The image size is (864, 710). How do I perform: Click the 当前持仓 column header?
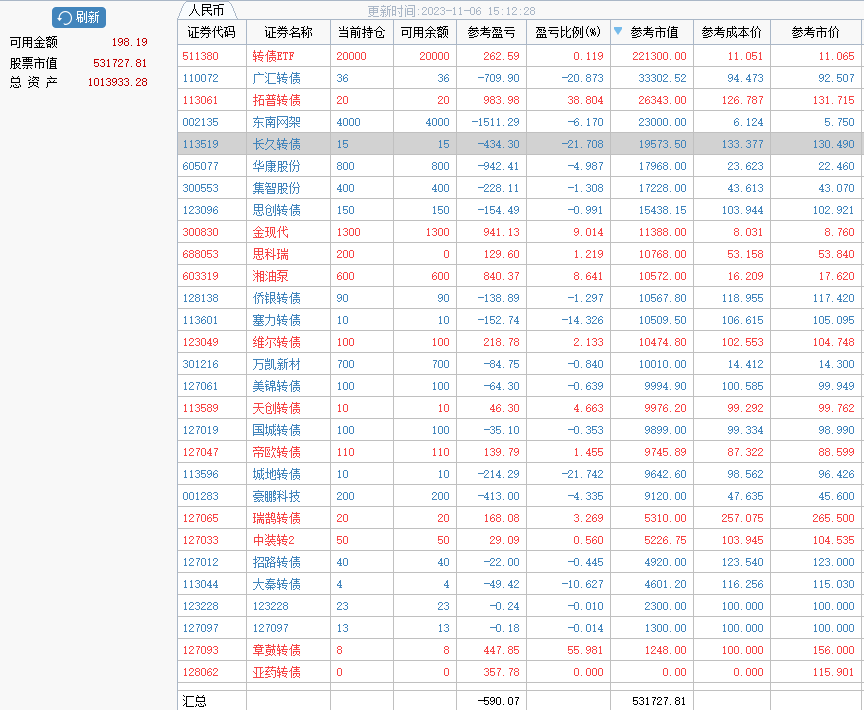tap(362, 32)
